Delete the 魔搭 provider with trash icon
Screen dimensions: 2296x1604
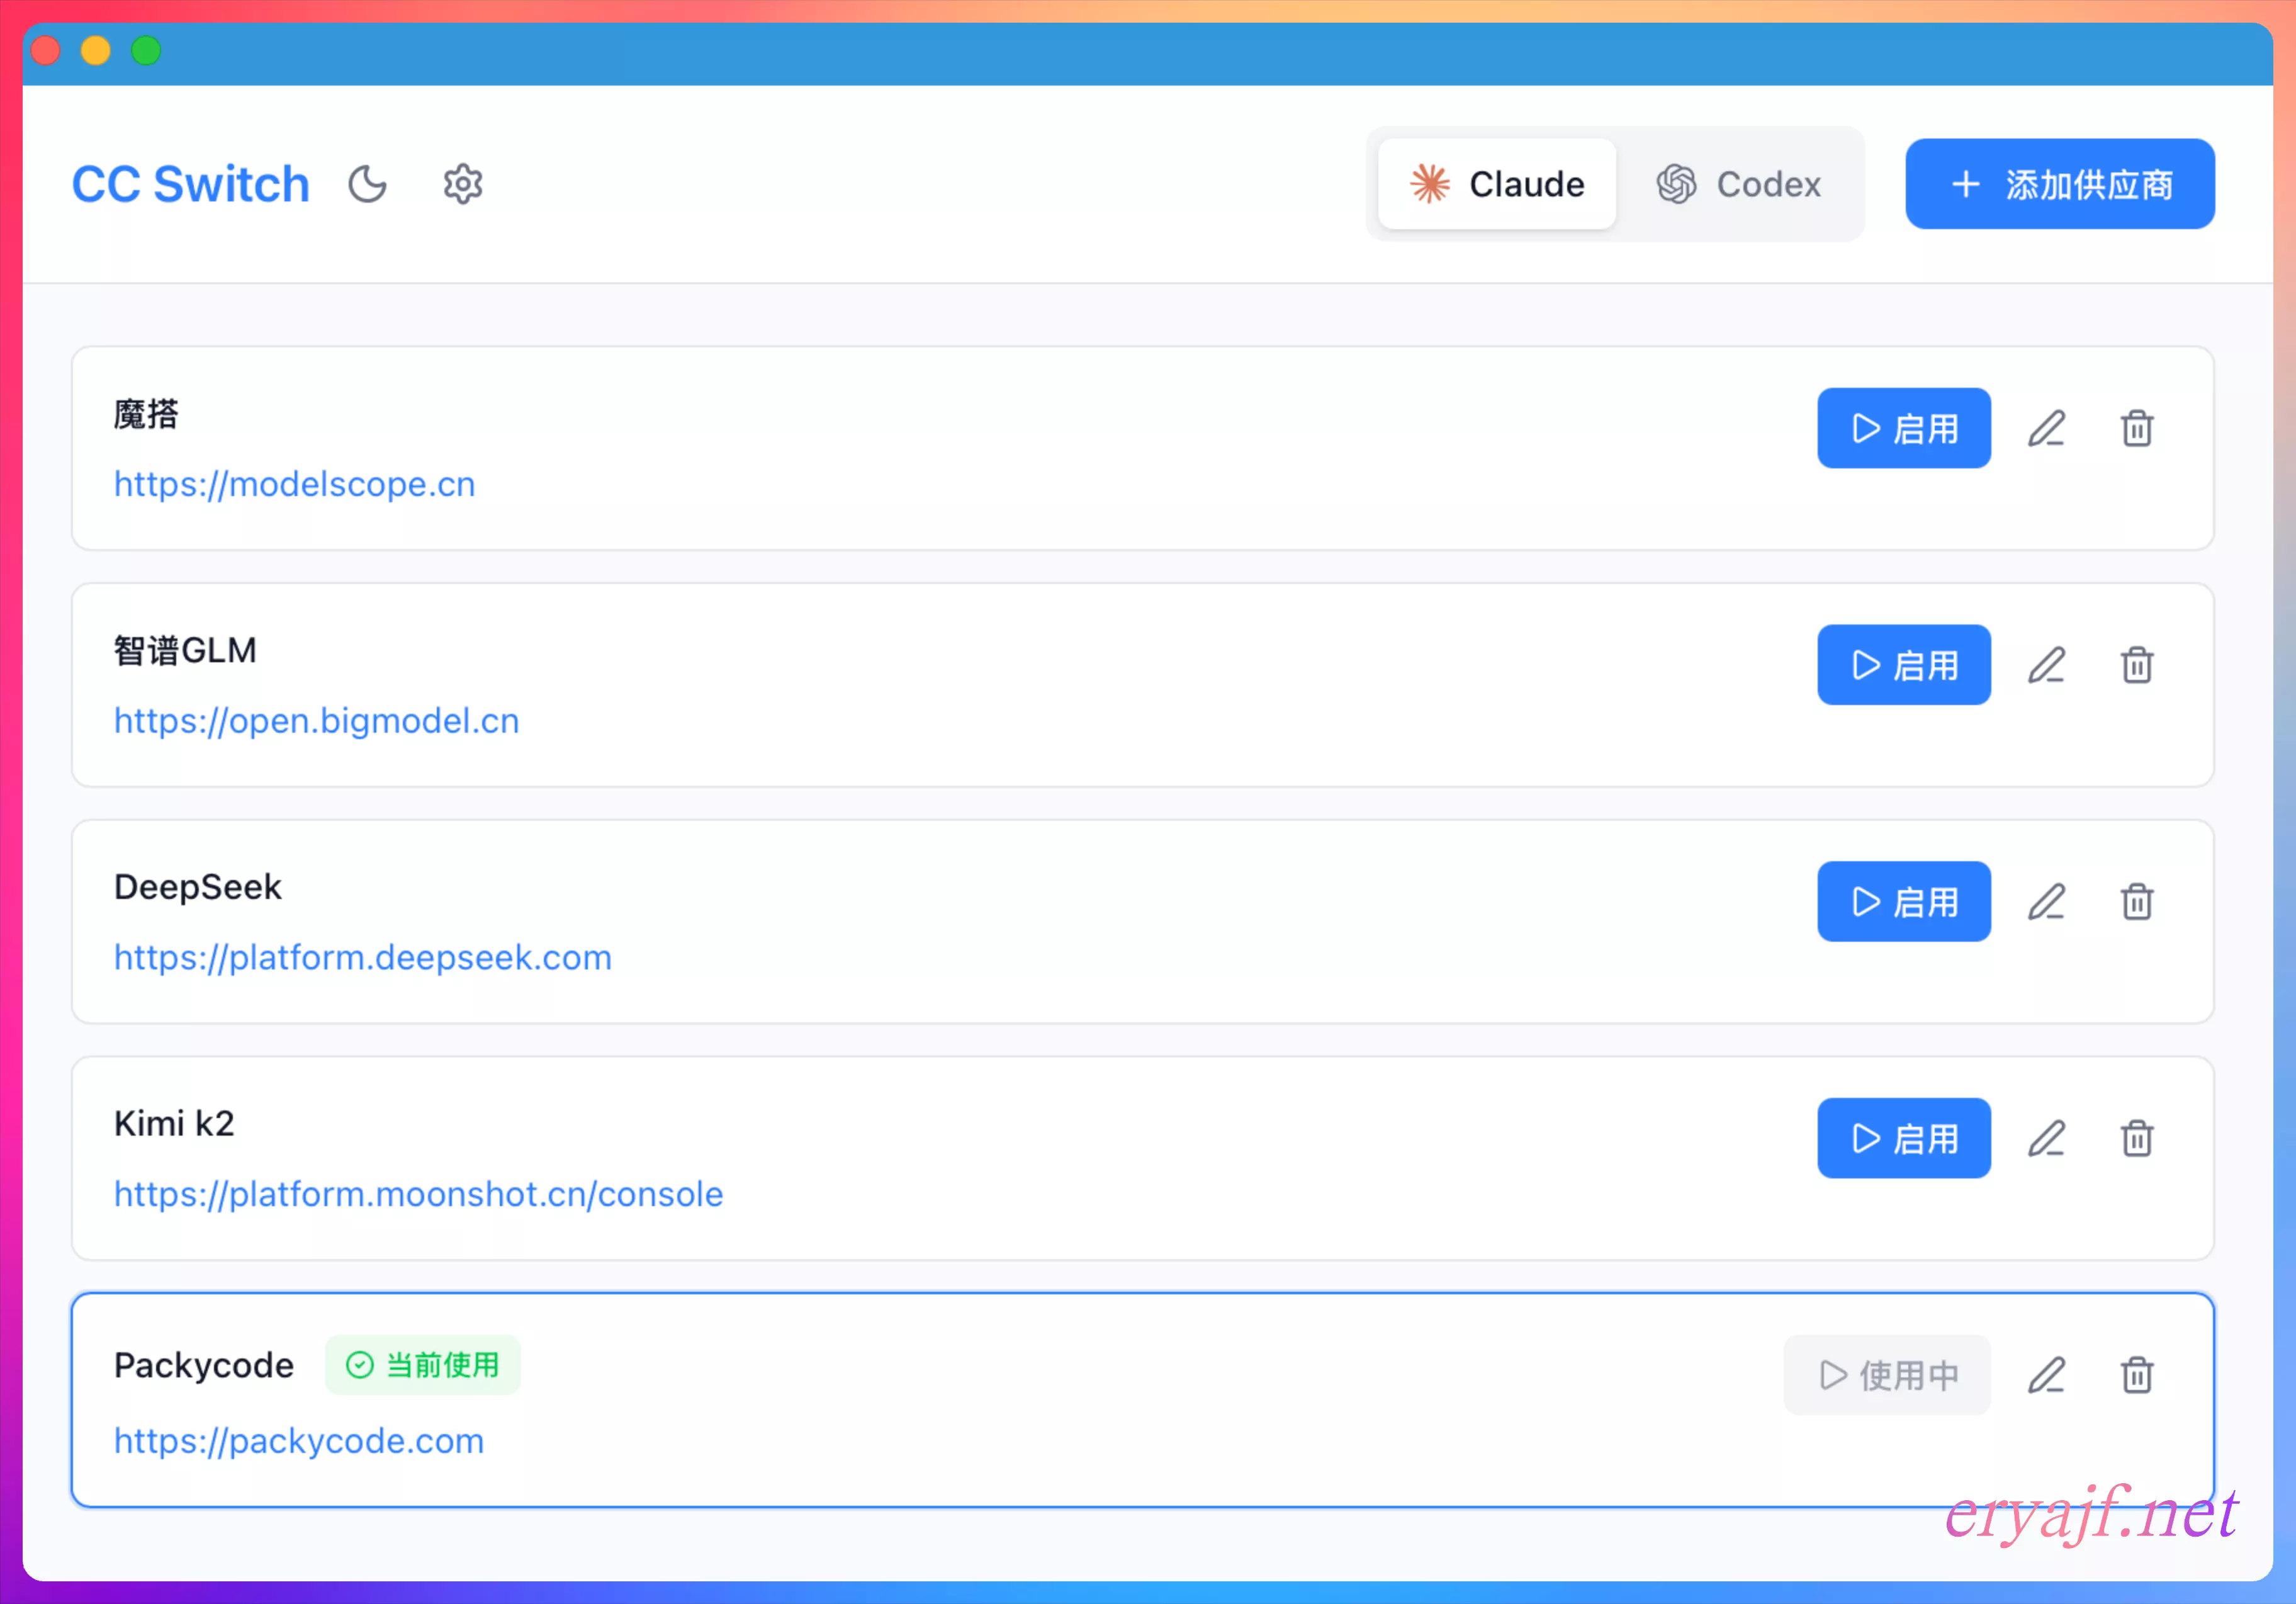point(2137,429)
